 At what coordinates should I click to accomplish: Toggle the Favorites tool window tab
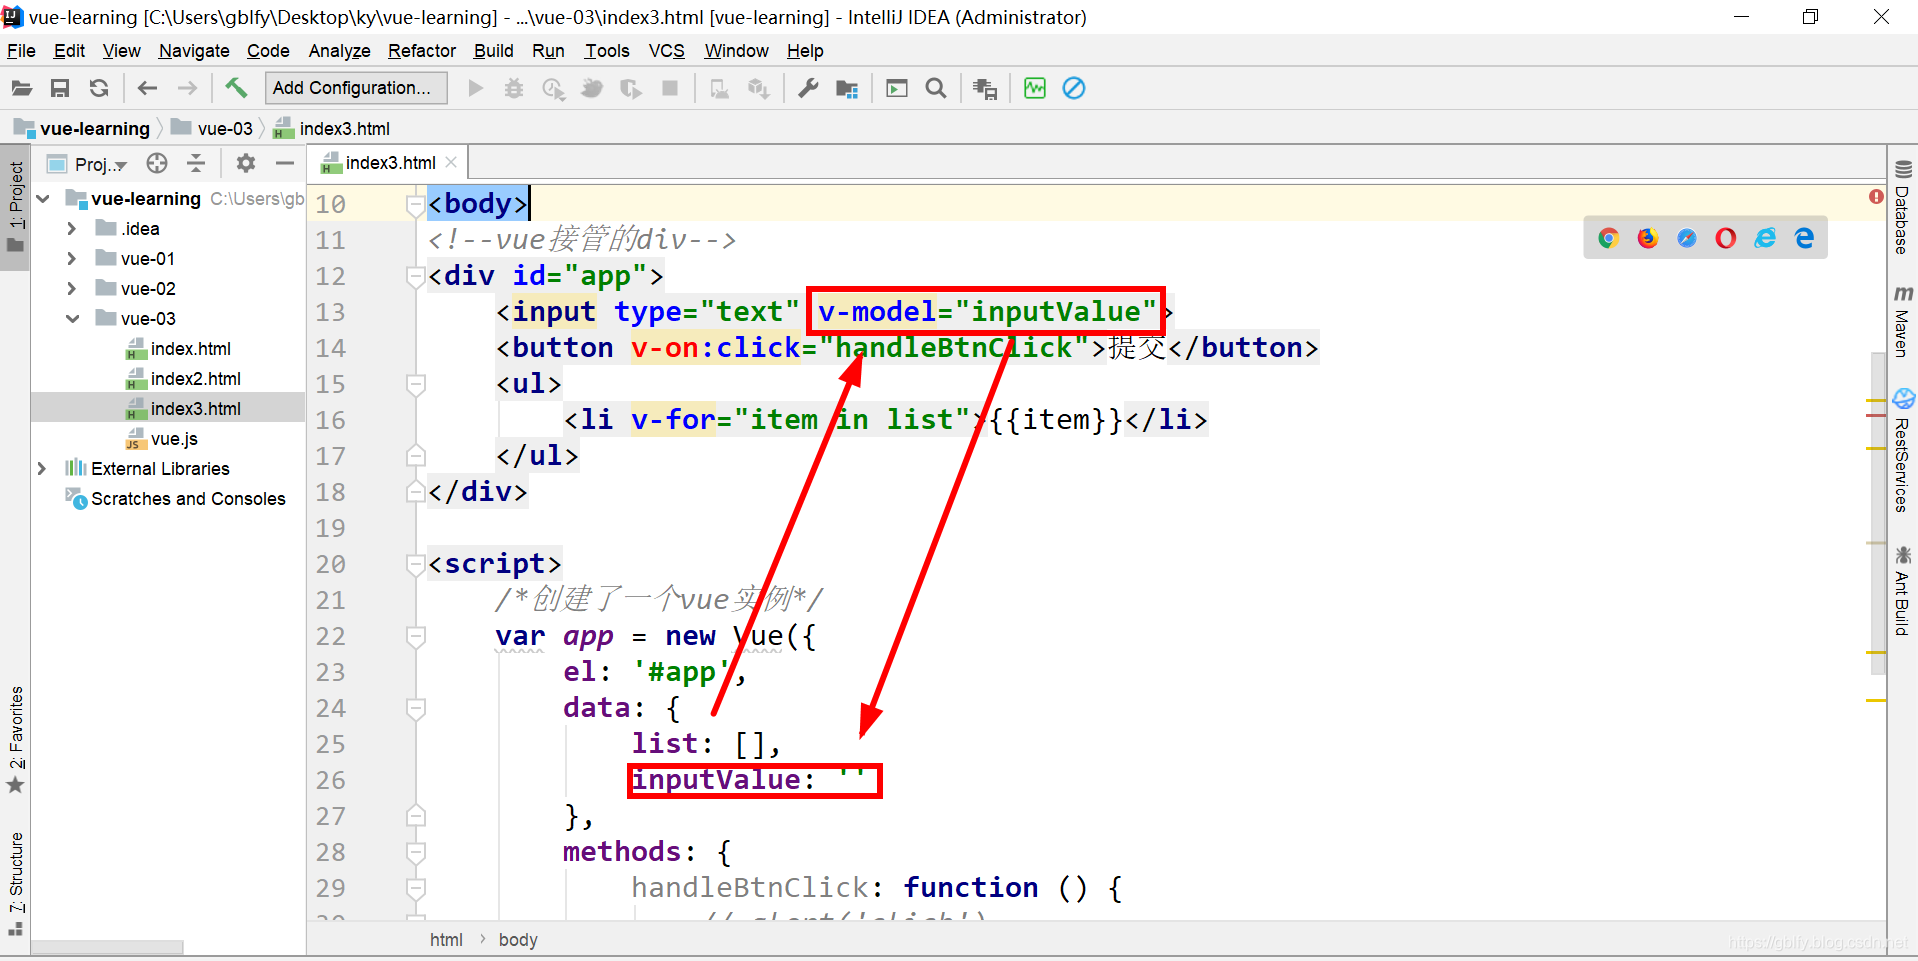tap(15, 738)
